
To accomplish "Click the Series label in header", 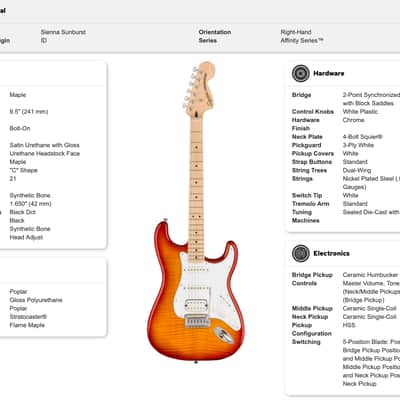I will tap(208, 40).
